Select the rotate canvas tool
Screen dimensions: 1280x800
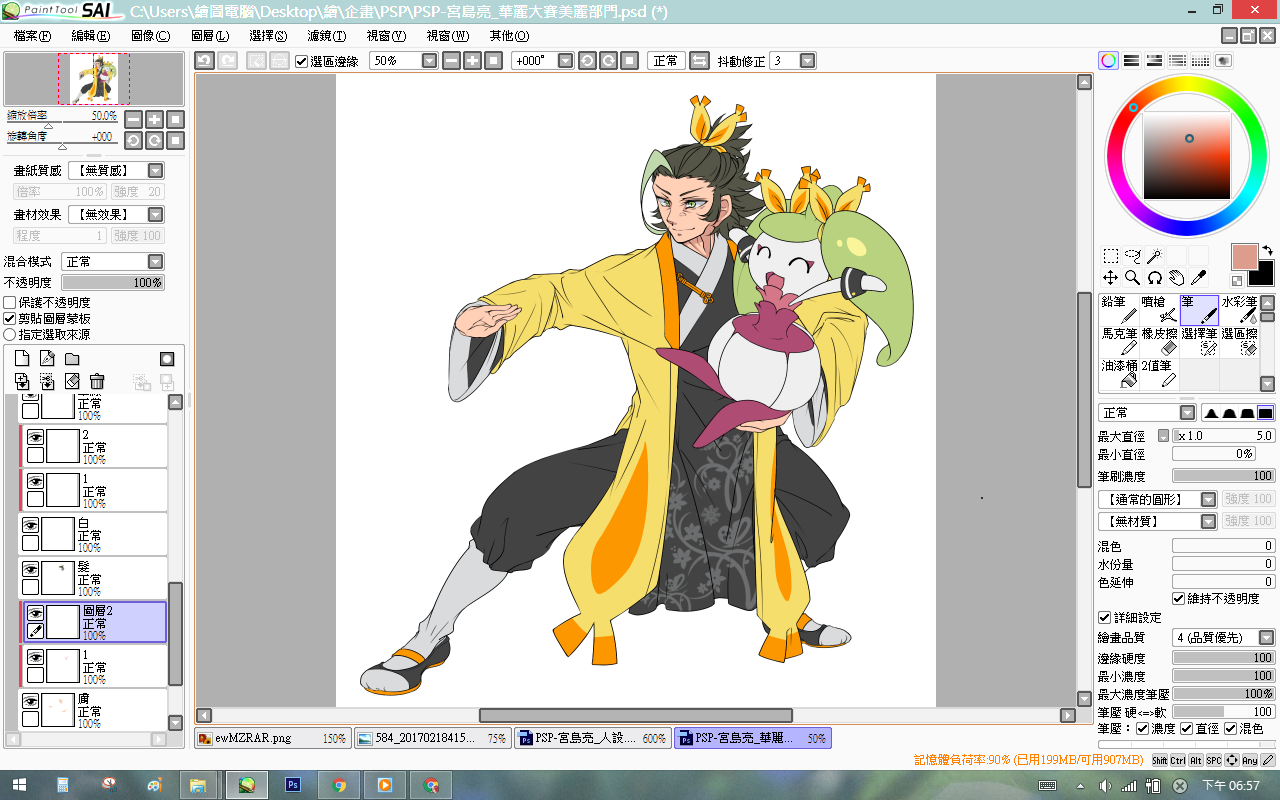[x=1154, y=278]
